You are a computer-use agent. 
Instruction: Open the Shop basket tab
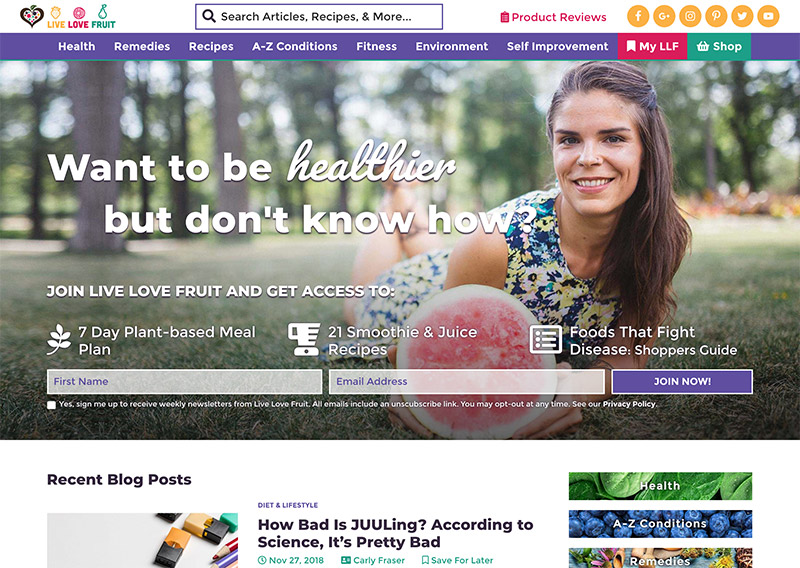719,46
